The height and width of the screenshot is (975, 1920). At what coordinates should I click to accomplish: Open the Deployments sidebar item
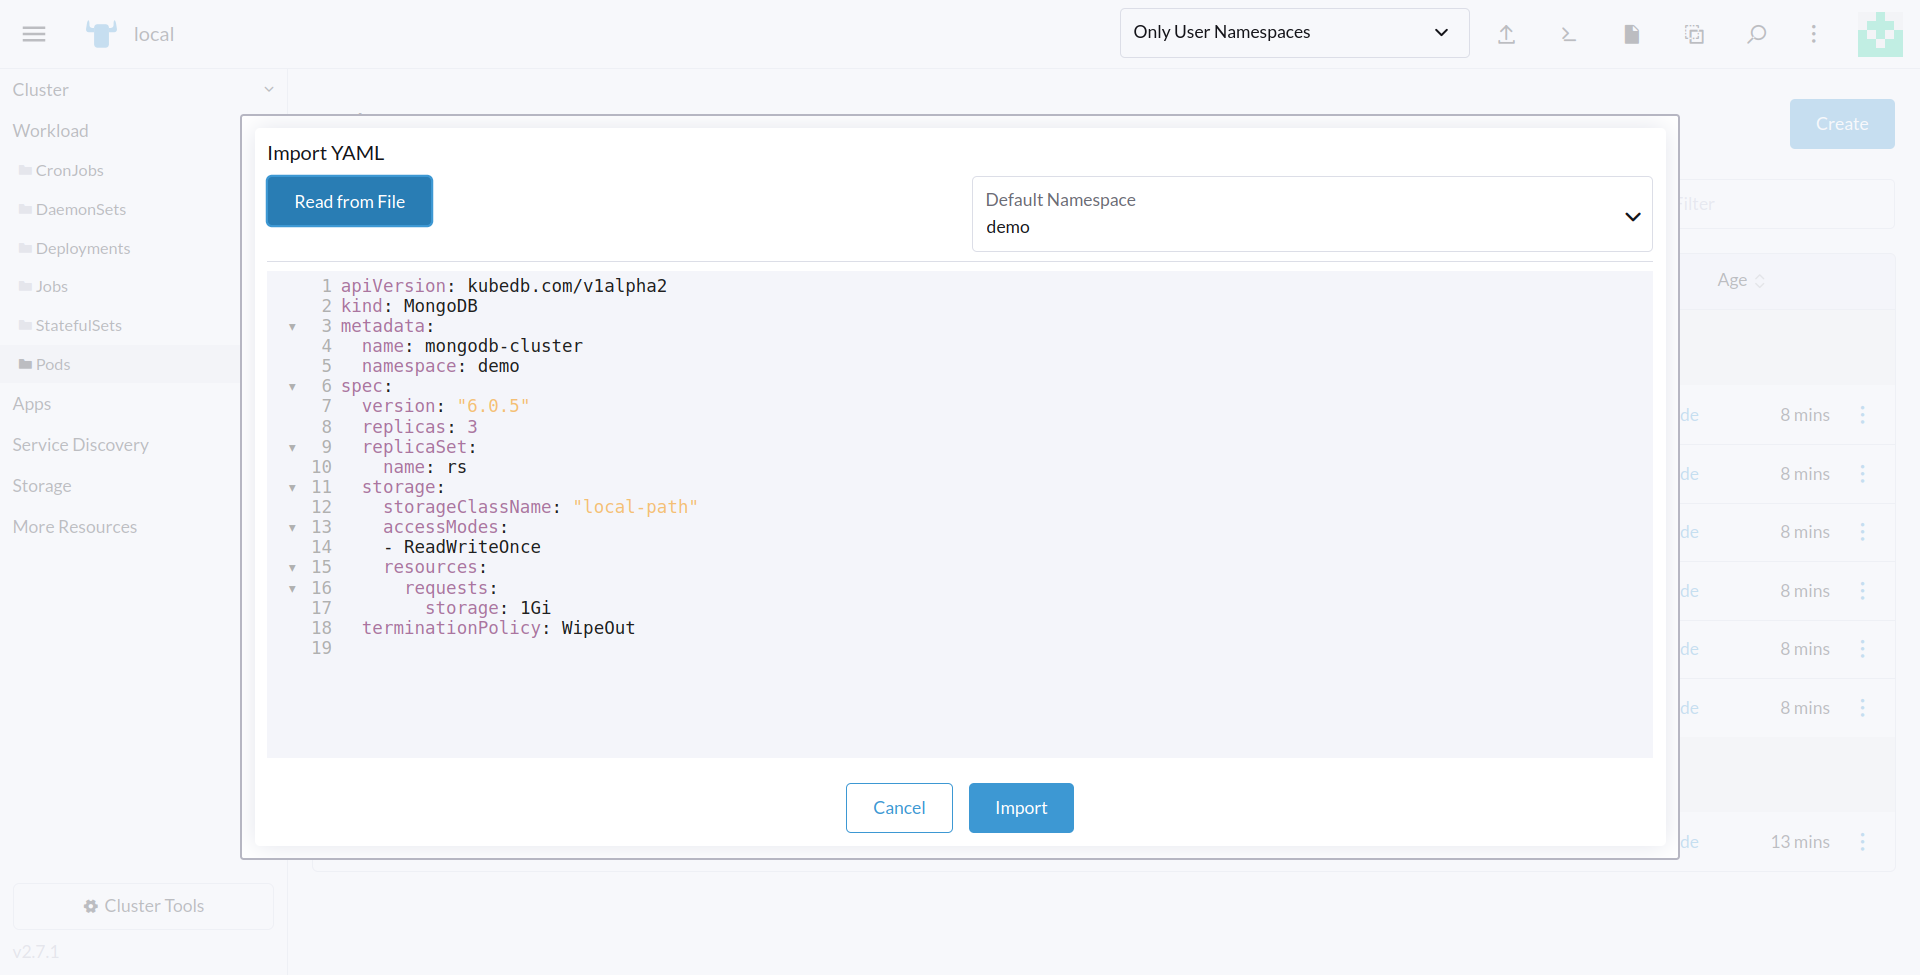tap(83, 248)
